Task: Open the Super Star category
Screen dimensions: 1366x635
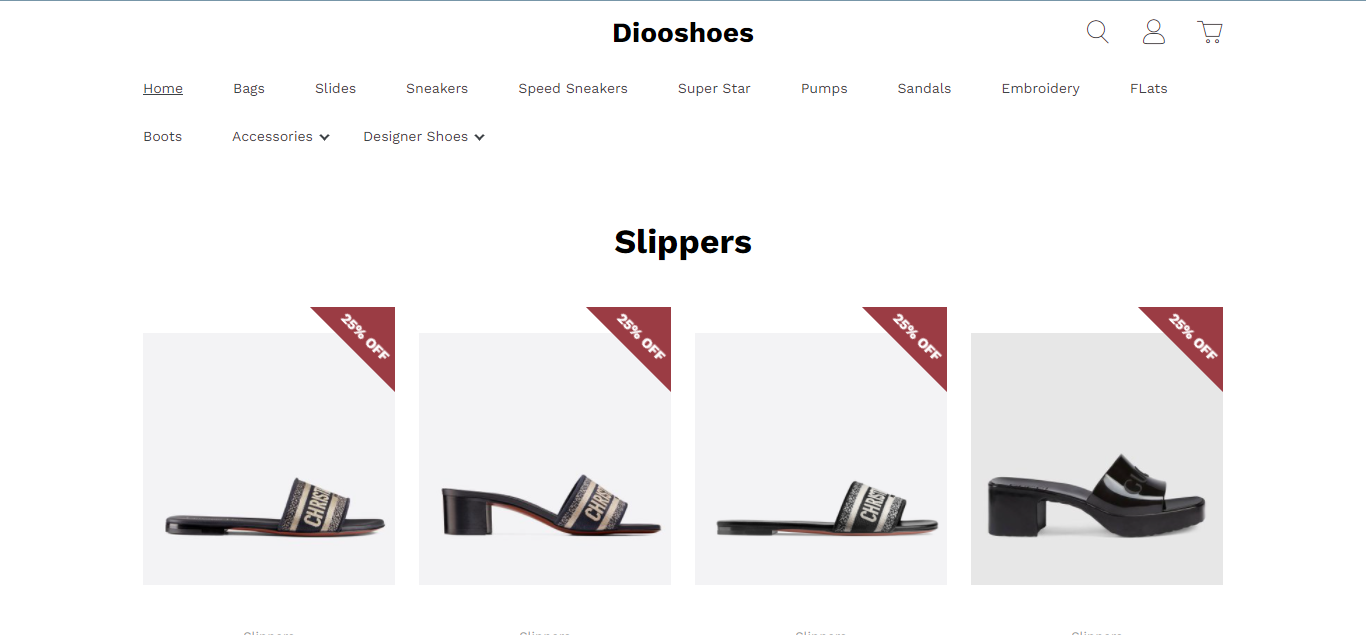Action: (714, 88)
